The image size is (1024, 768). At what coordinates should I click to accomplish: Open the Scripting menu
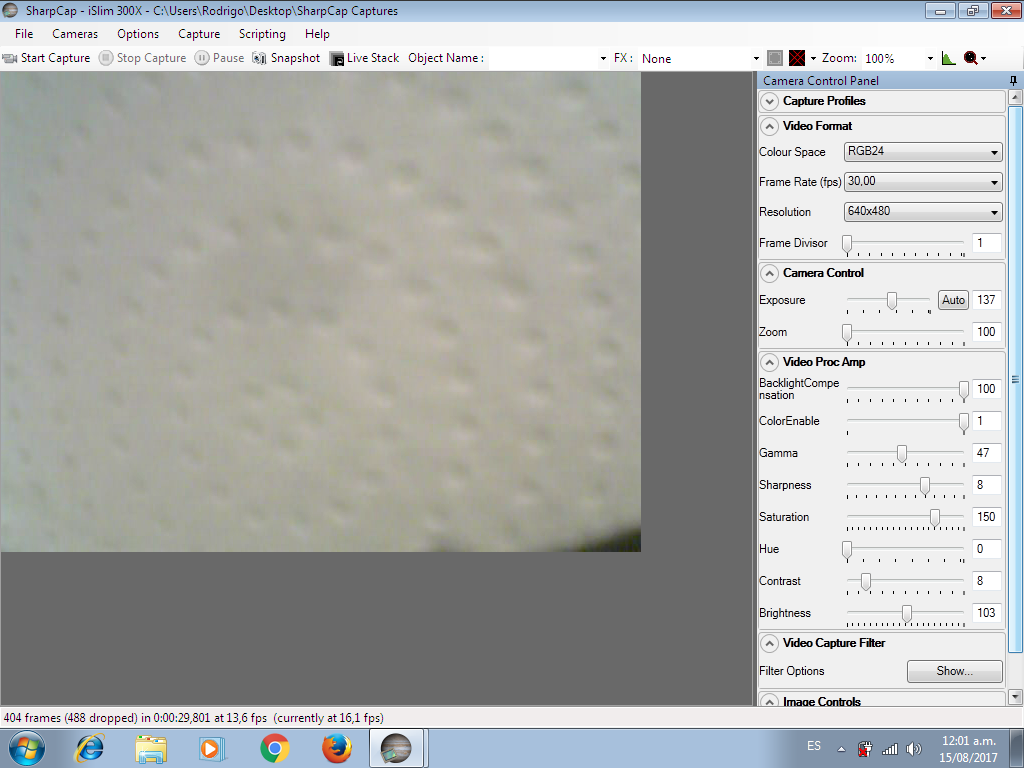262,34
